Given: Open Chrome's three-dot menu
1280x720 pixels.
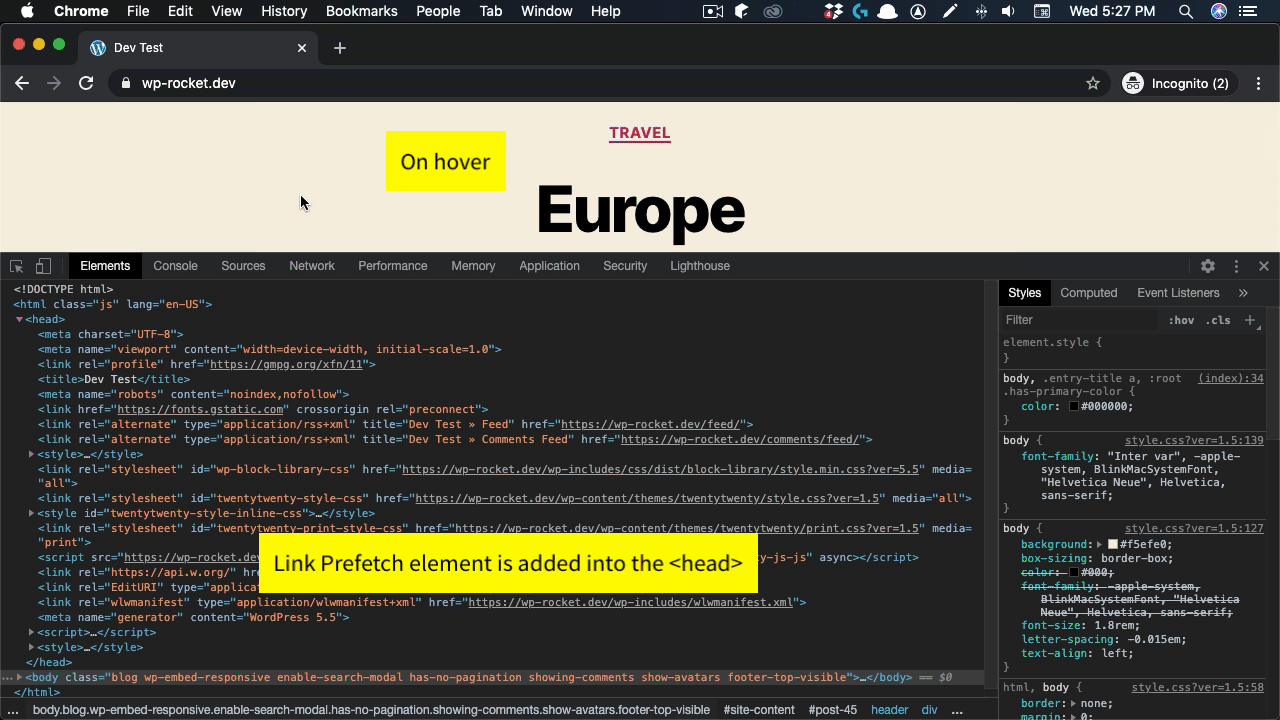Looking at the screenshot, I should click(x=1259, y=83).
